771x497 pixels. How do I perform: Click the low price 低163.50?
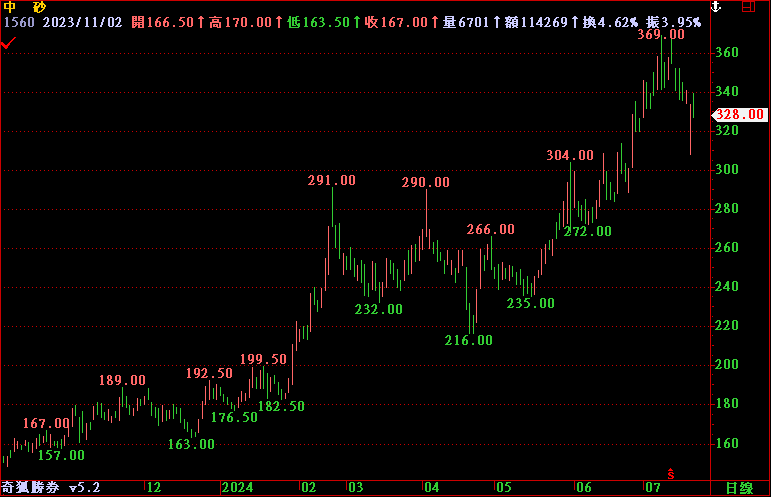[x=318, y=22]
